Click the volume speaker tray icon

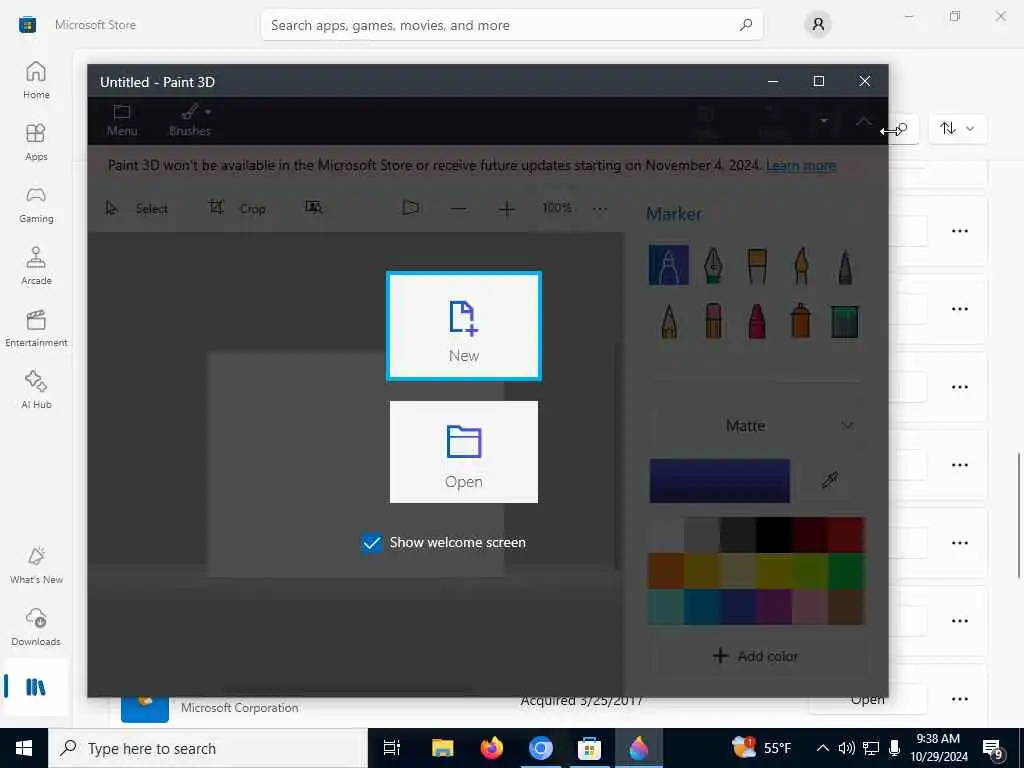click(846, 748)
